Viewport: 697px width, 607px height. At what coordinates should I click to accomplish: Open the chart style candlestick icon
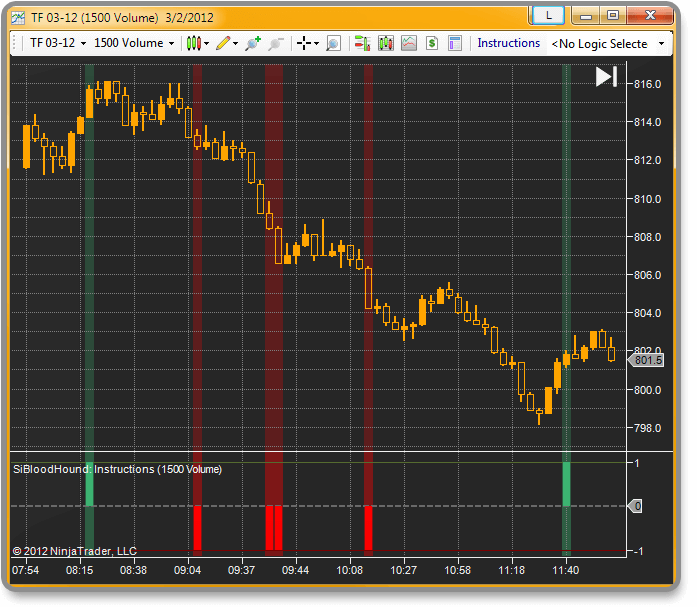click(x=193, y=43)
